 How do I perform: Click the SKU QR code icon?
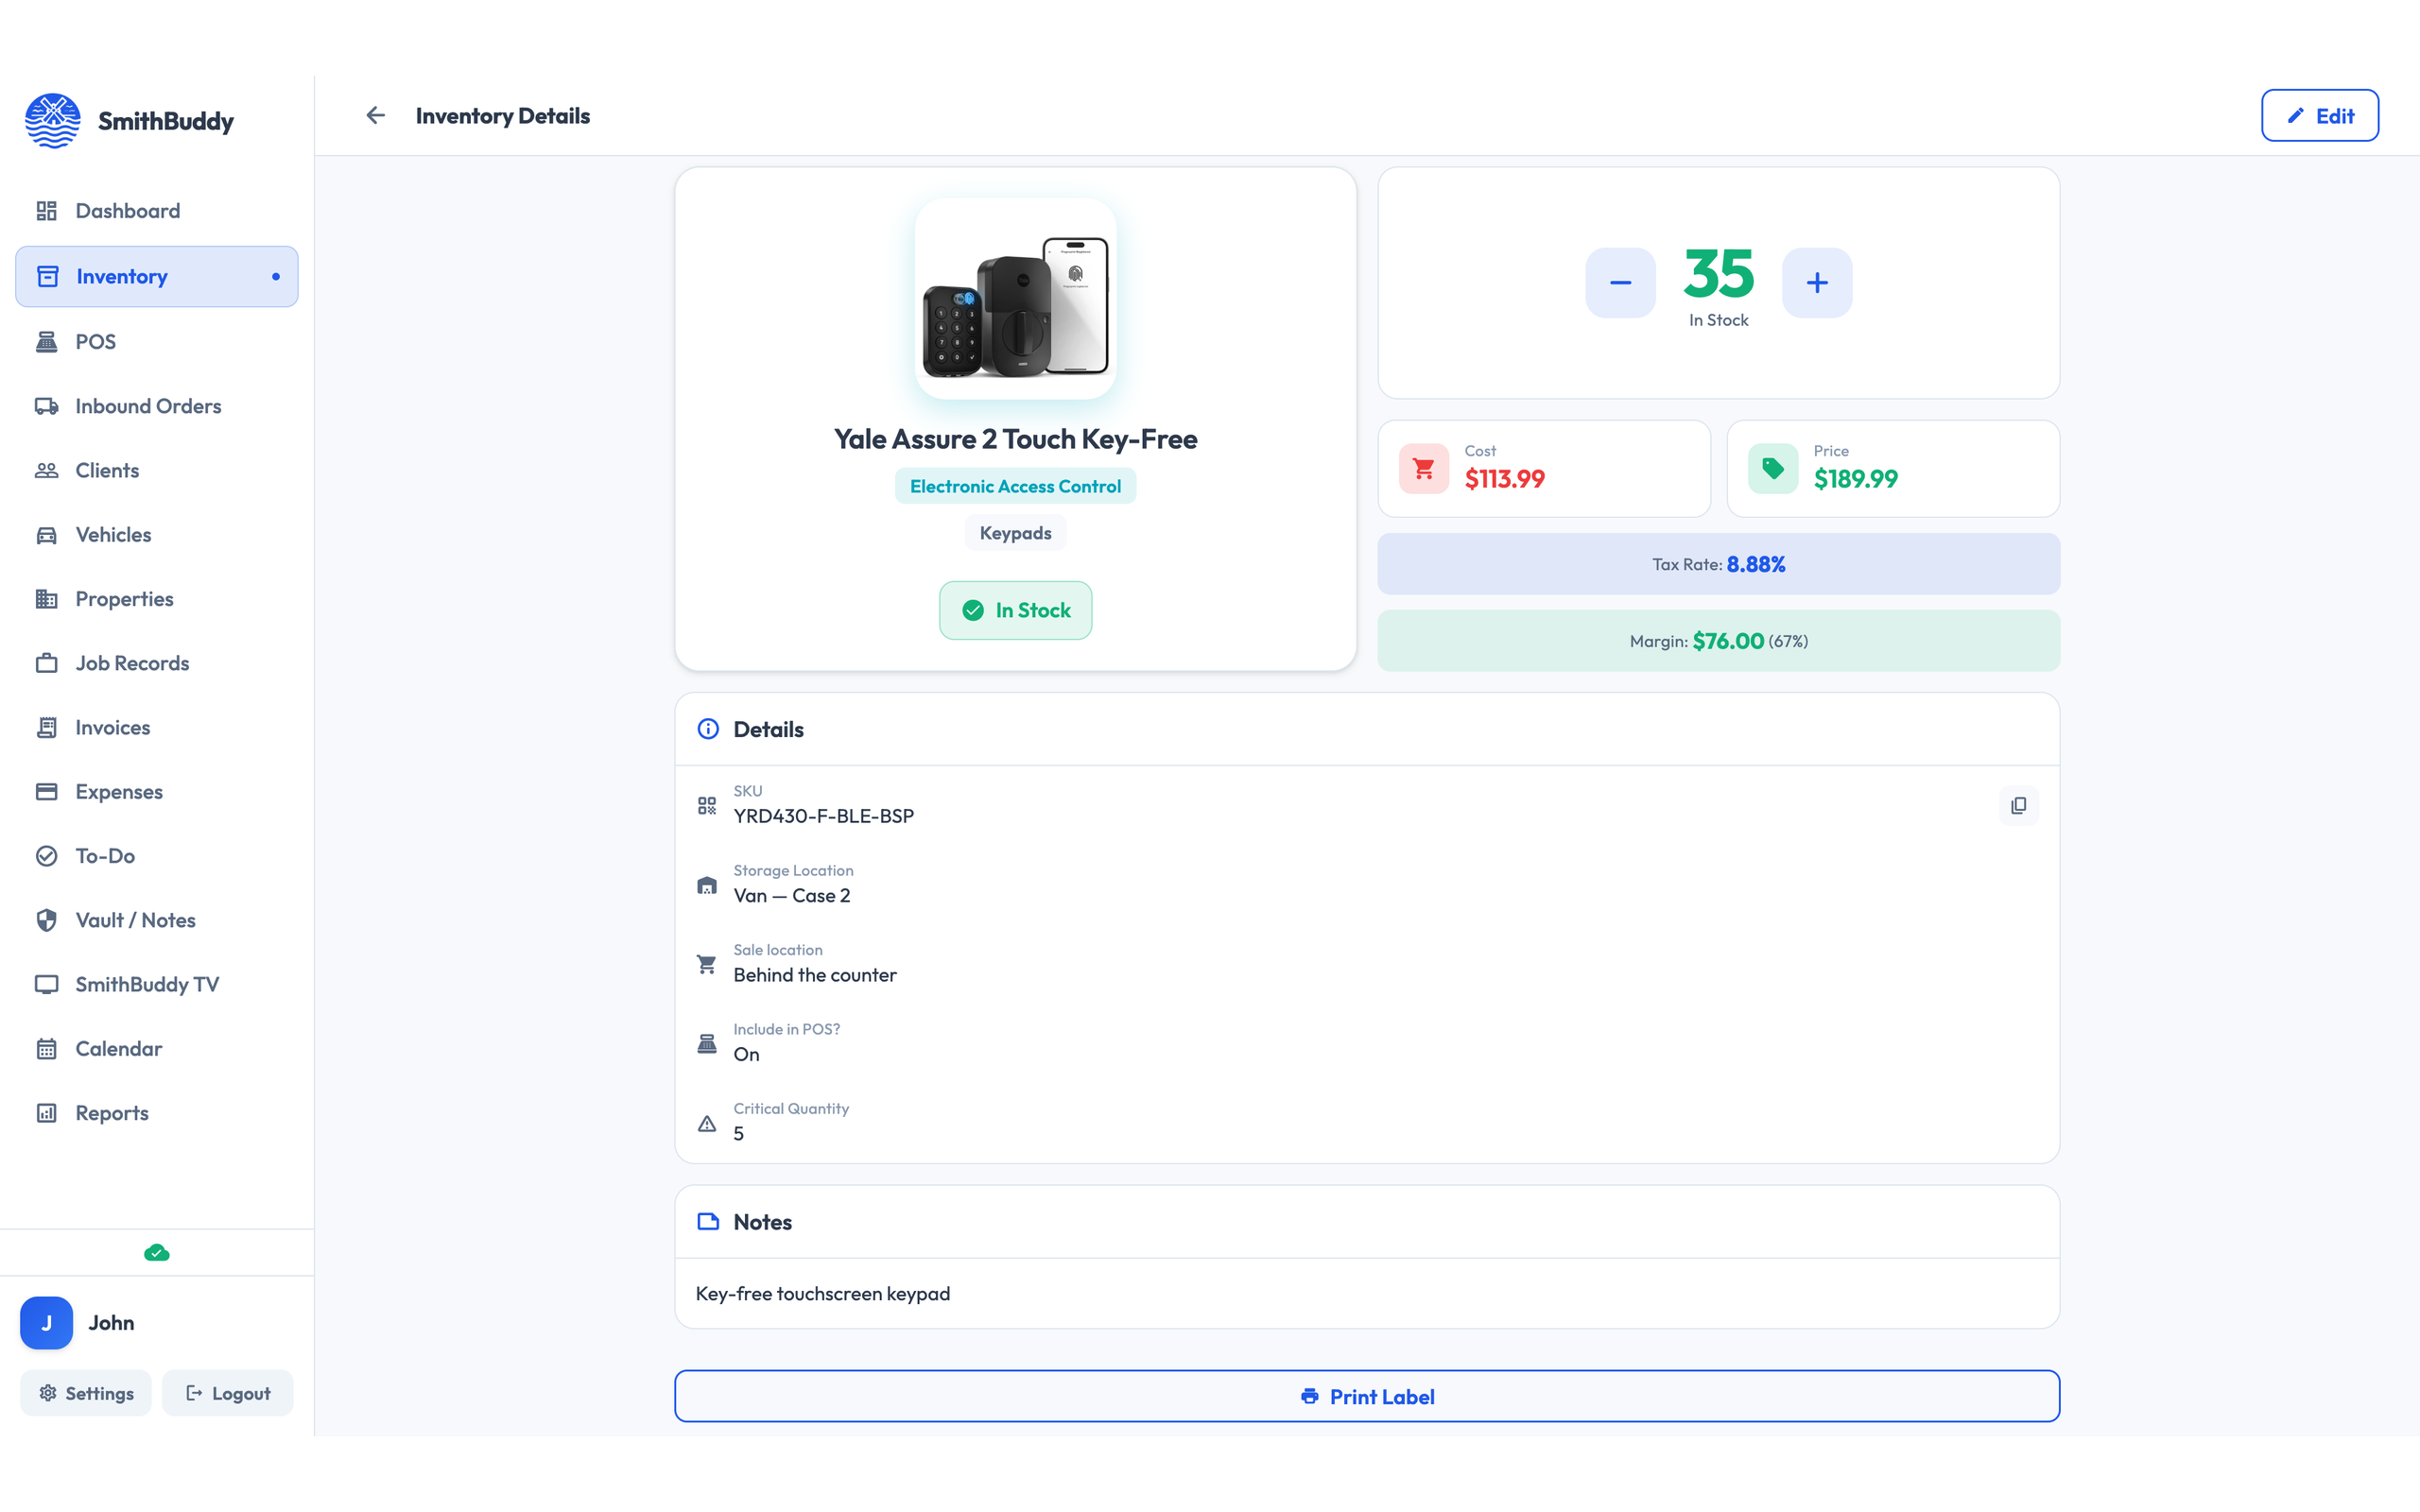tap(707, 805)
